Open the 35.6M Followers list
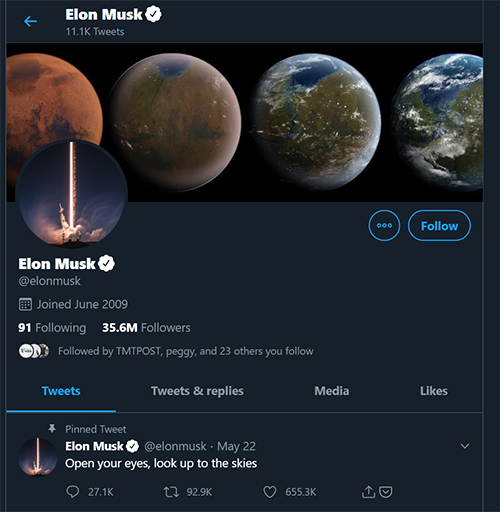Image resolution: width=500 pixels, height=512 pixels. (146, 328)
